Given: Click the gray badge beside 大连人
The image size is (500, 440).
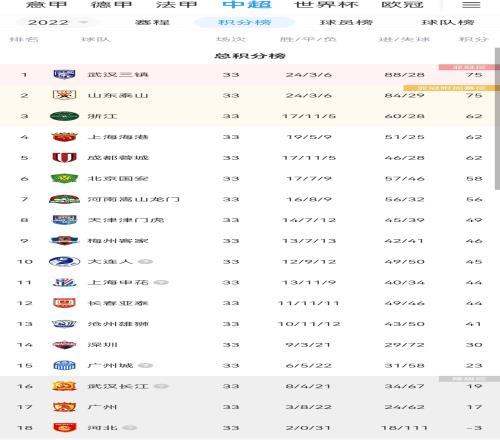Looking at the screenshot, I should [146, 262].
